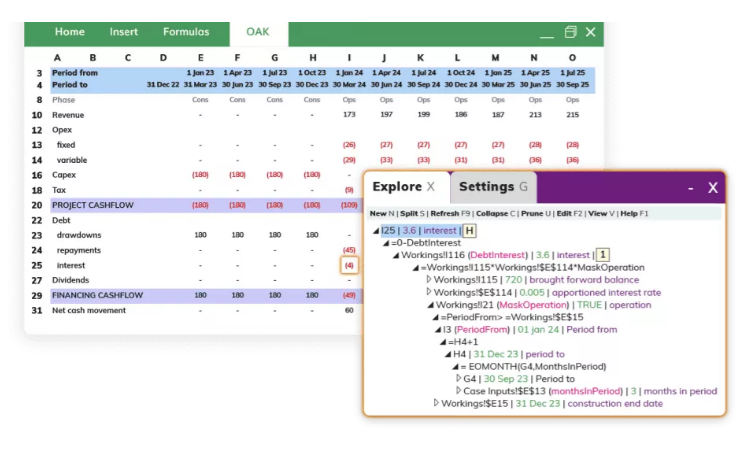
Task: Open the Insert ribbon tab
Action: (123, 32)
